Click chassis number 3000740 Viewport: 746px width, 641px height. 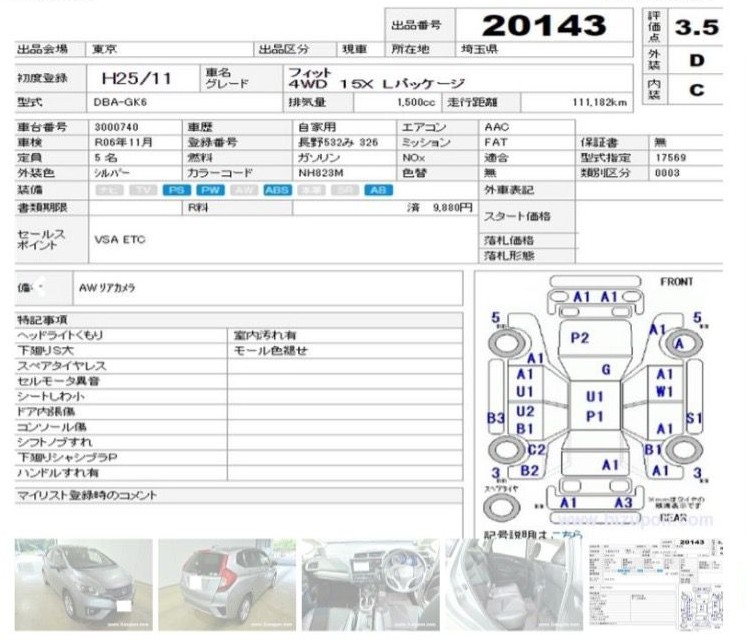click(x=117, y=127)
